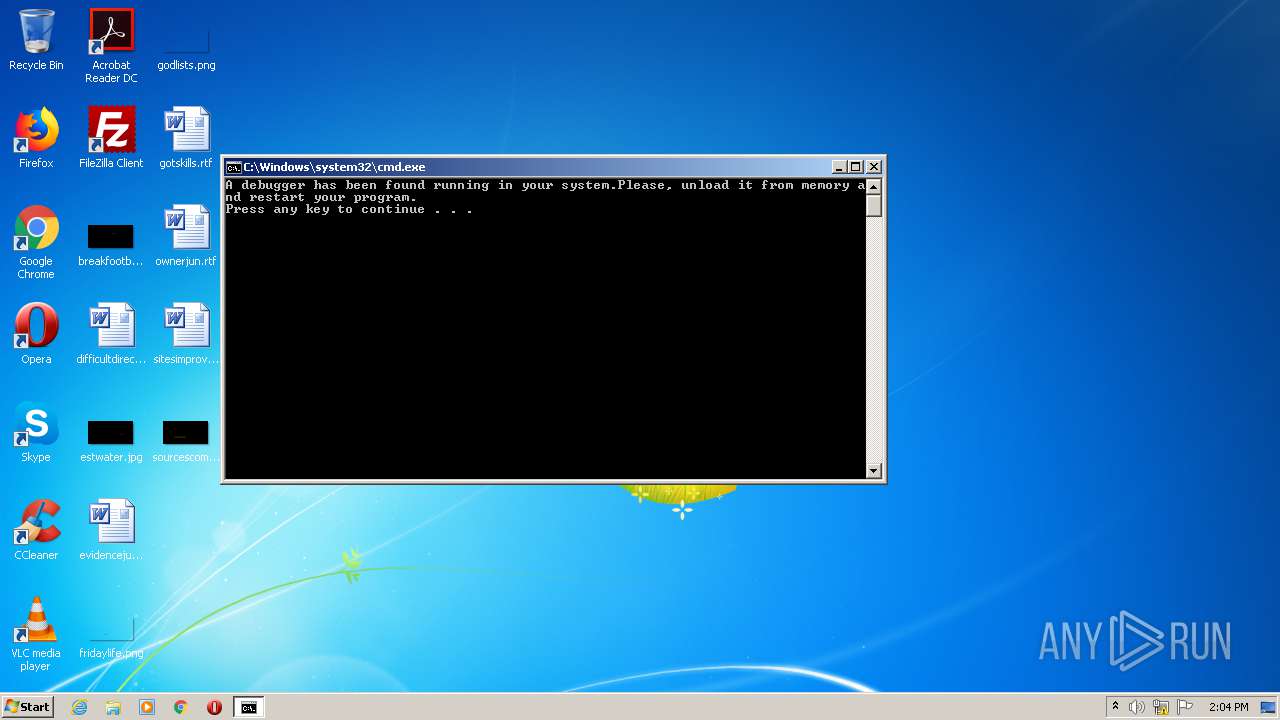Screen dimensions: 1280x720
Task: Open the Firefox desktop shortcut
Action: click(x=36, y=138)
